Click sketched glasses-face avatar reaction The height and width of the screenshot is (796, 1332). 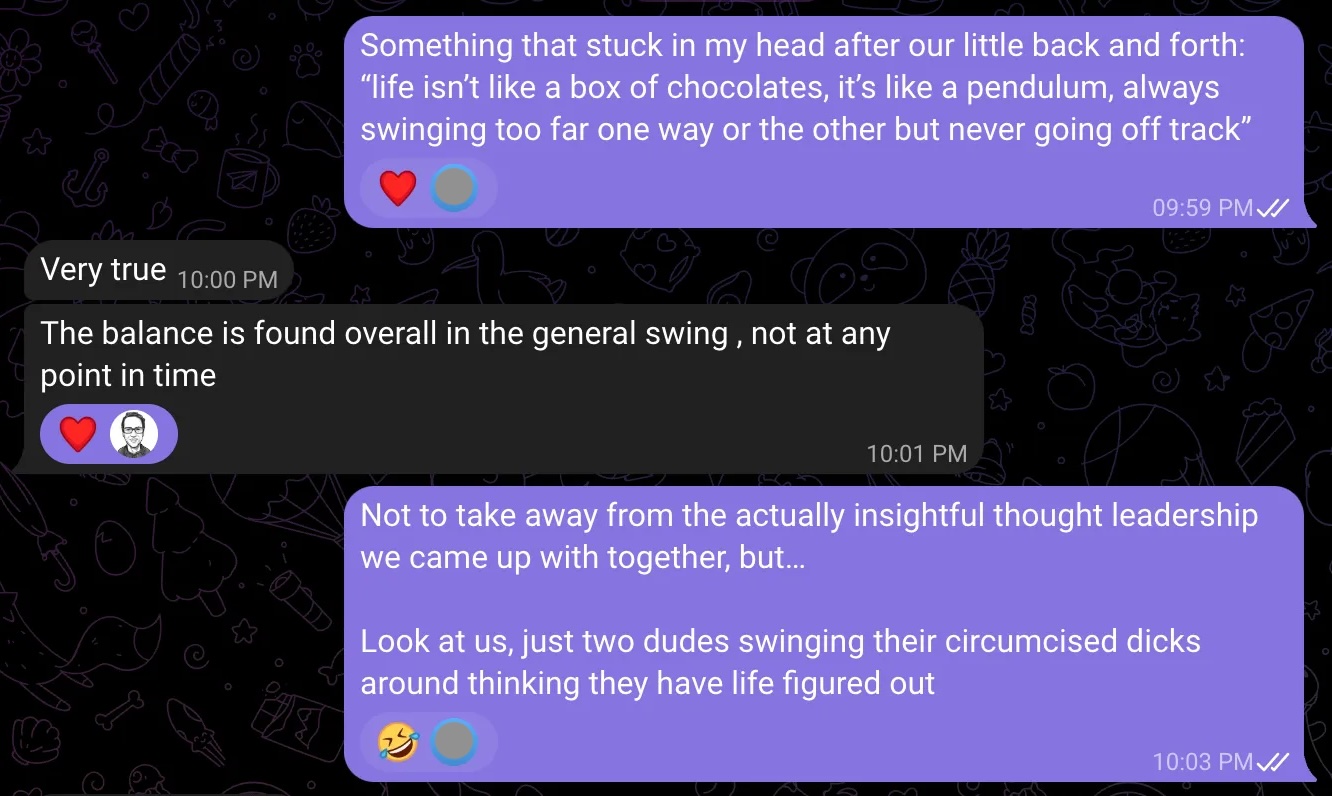(134, 434)
